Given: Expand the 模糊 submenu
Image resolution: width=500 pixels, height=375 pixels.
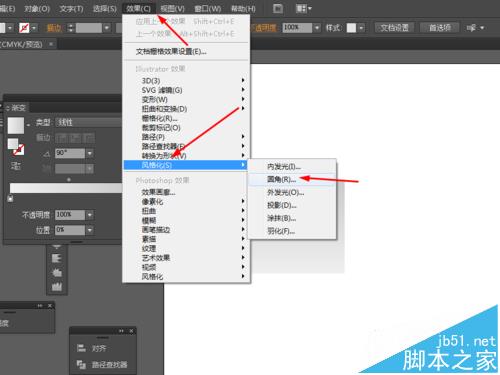Looking at the screenshot, I should click(186, 220).
